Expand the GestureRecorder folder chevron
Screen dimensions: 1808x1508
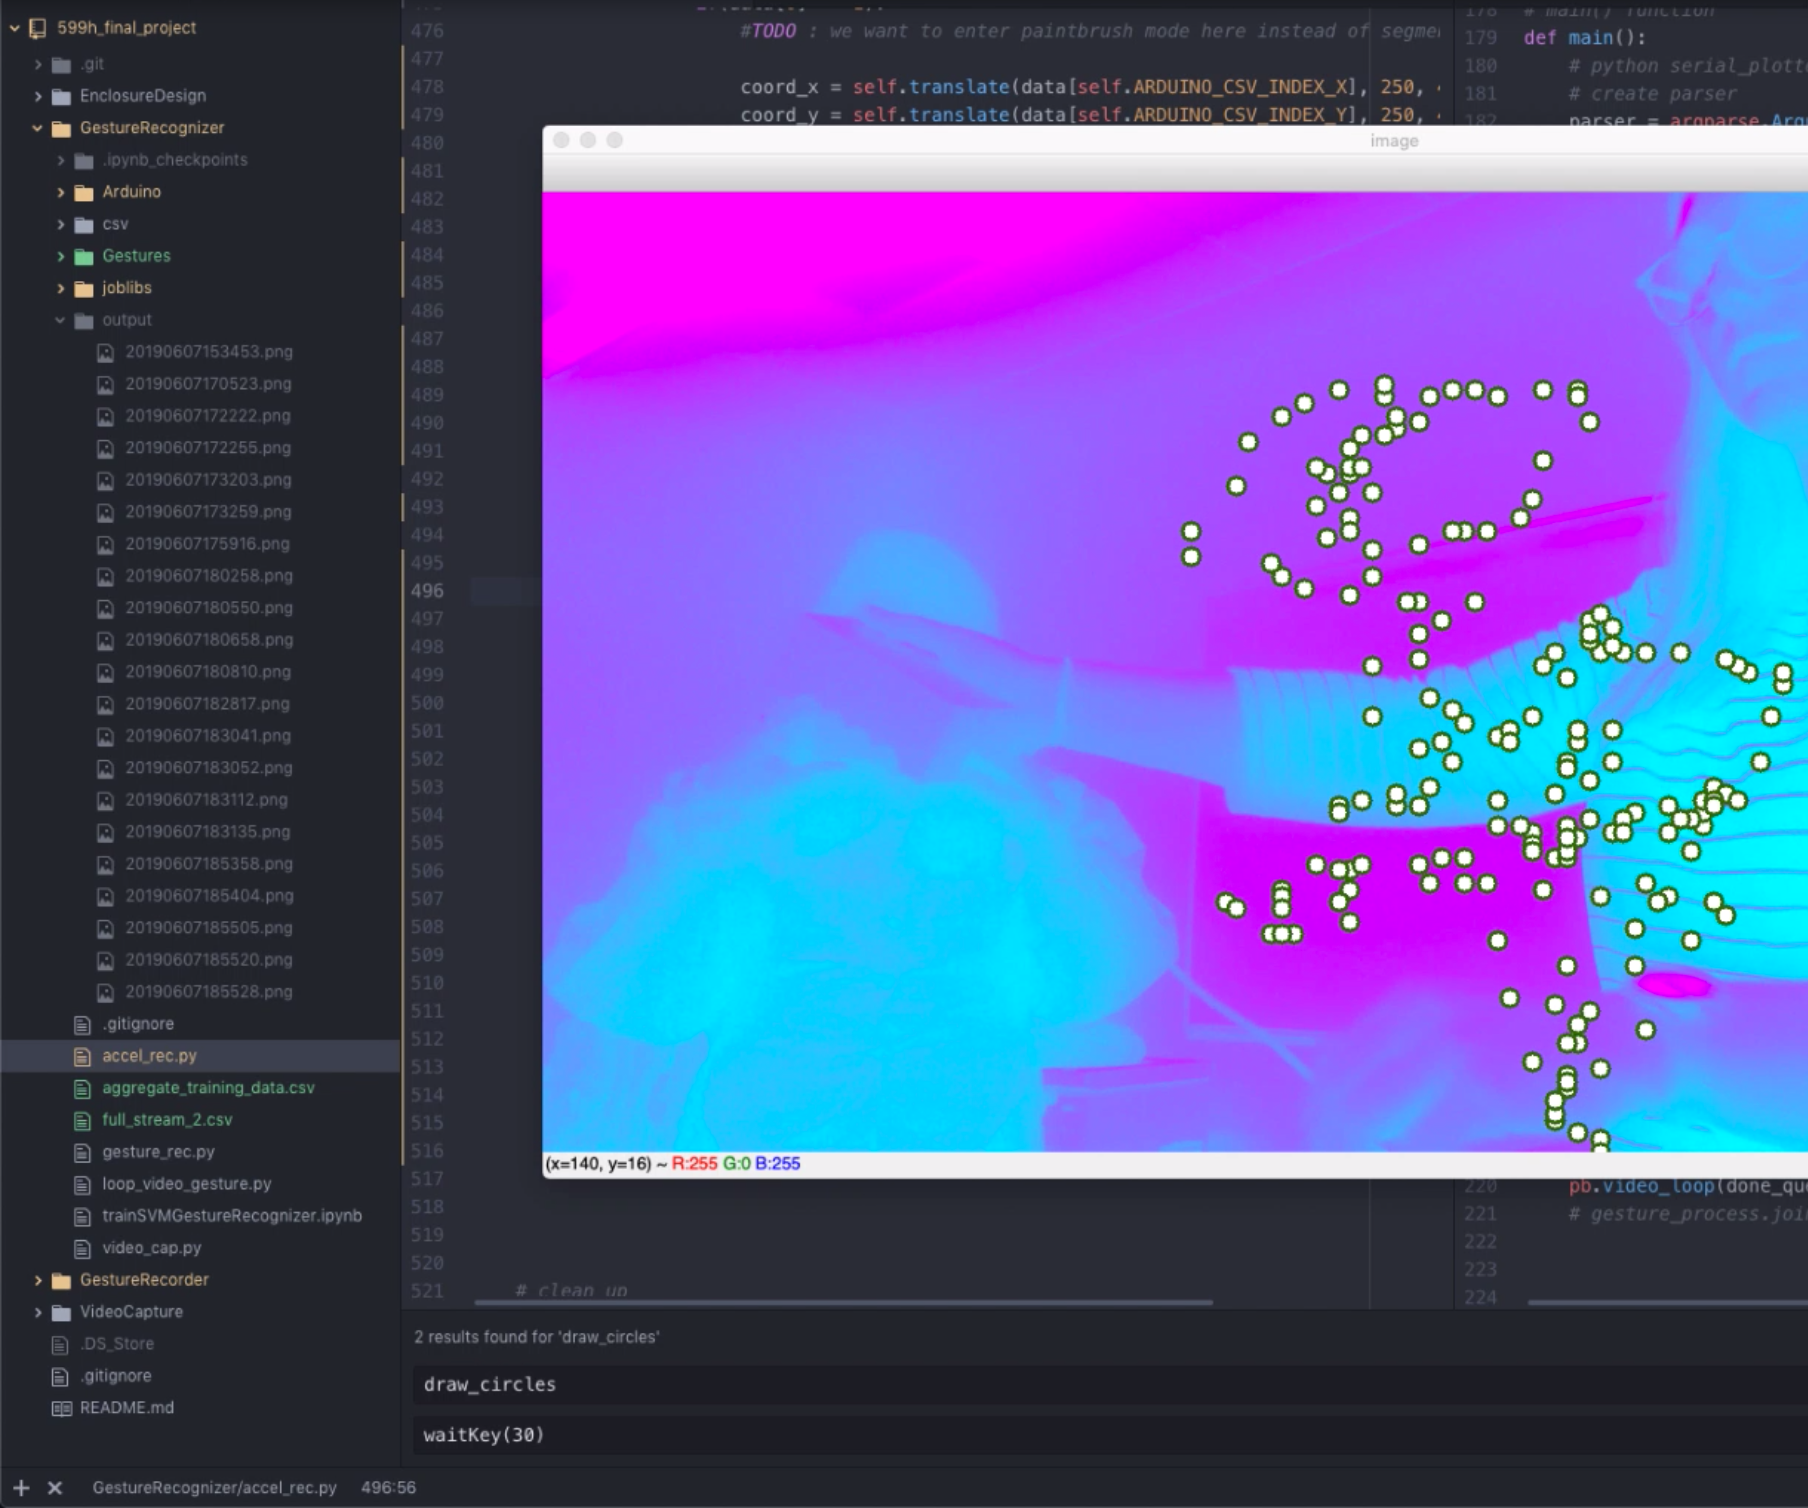(x=38, y=1280)
